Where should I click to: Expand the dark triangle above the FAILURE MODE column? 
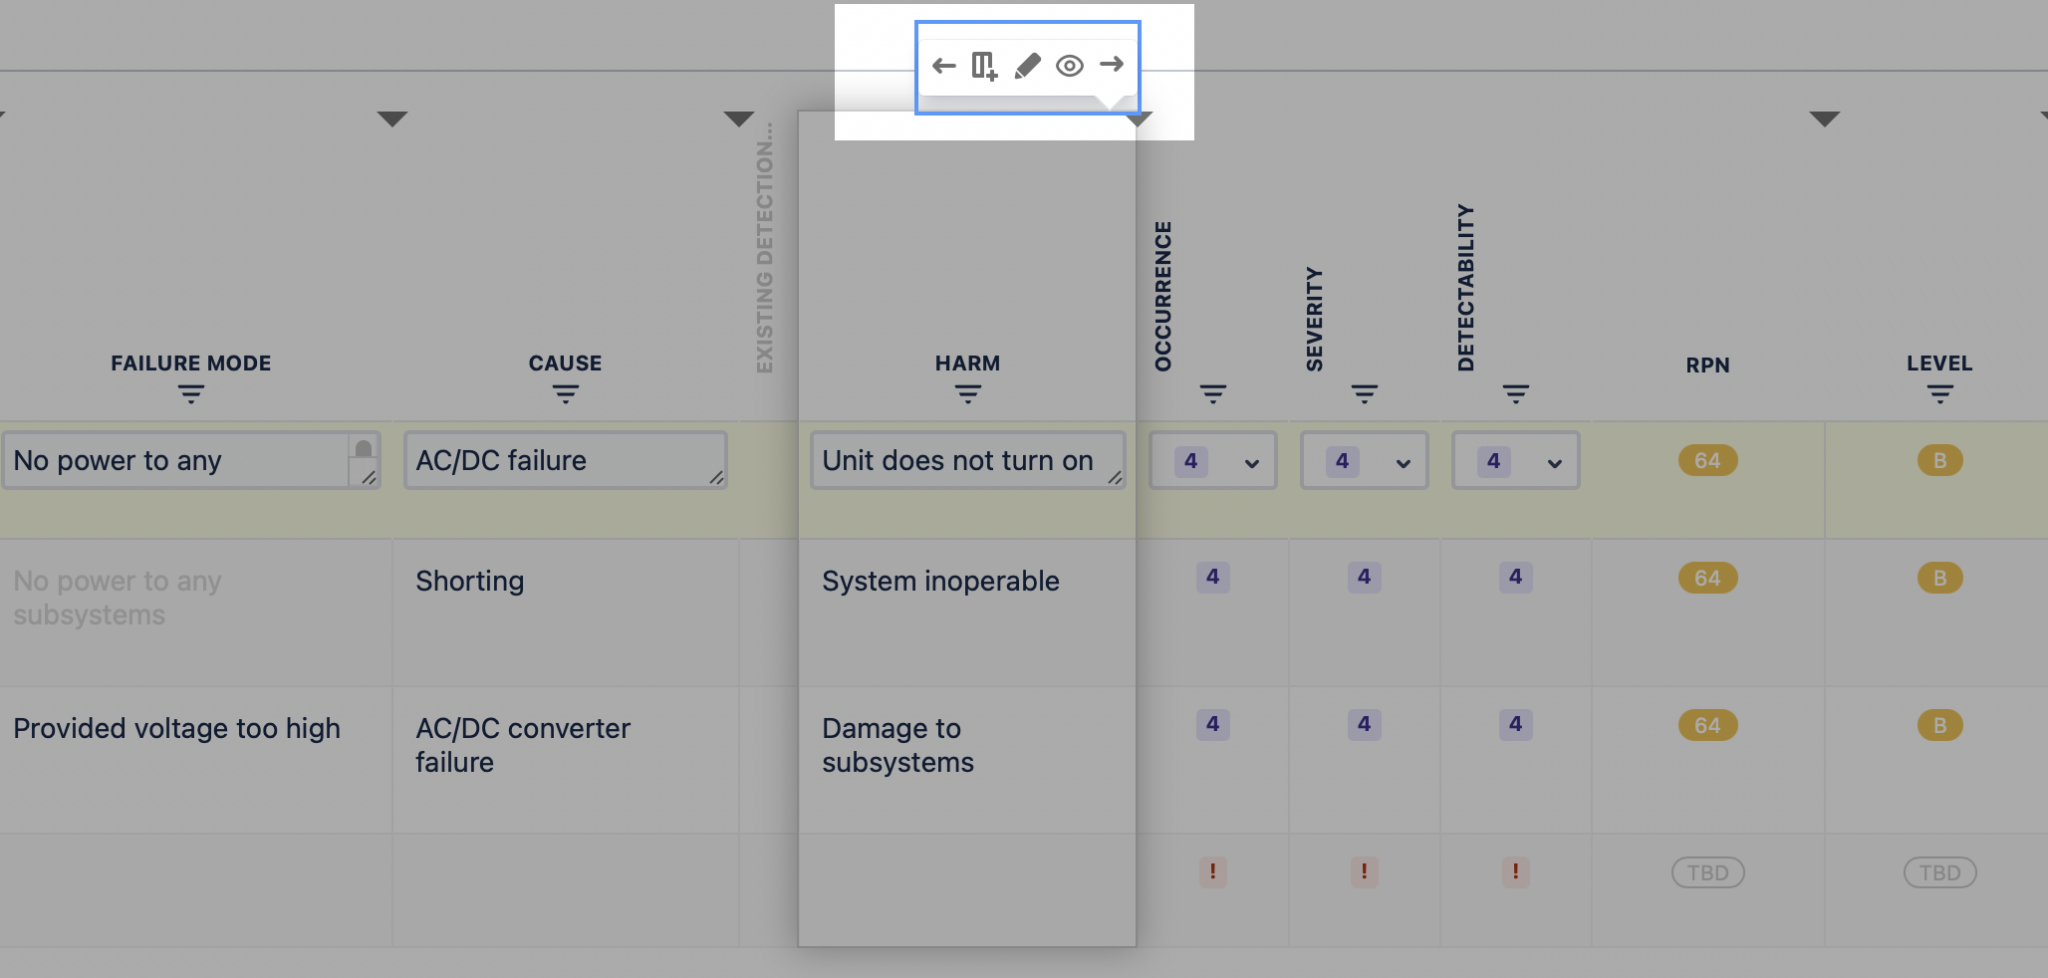pos(392,117)
